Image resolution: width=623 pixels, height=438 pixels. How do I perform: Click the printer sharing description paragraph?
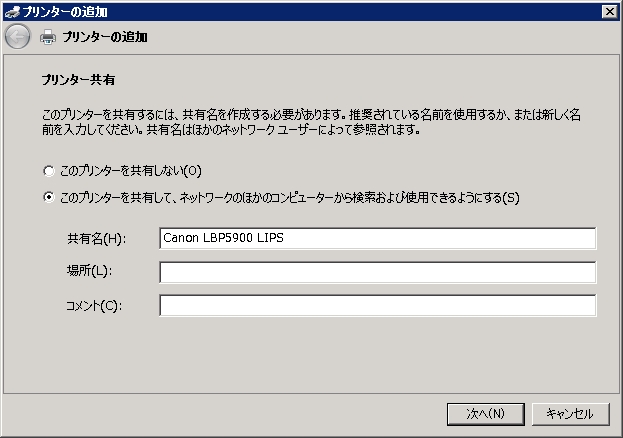tap(310, 123)
